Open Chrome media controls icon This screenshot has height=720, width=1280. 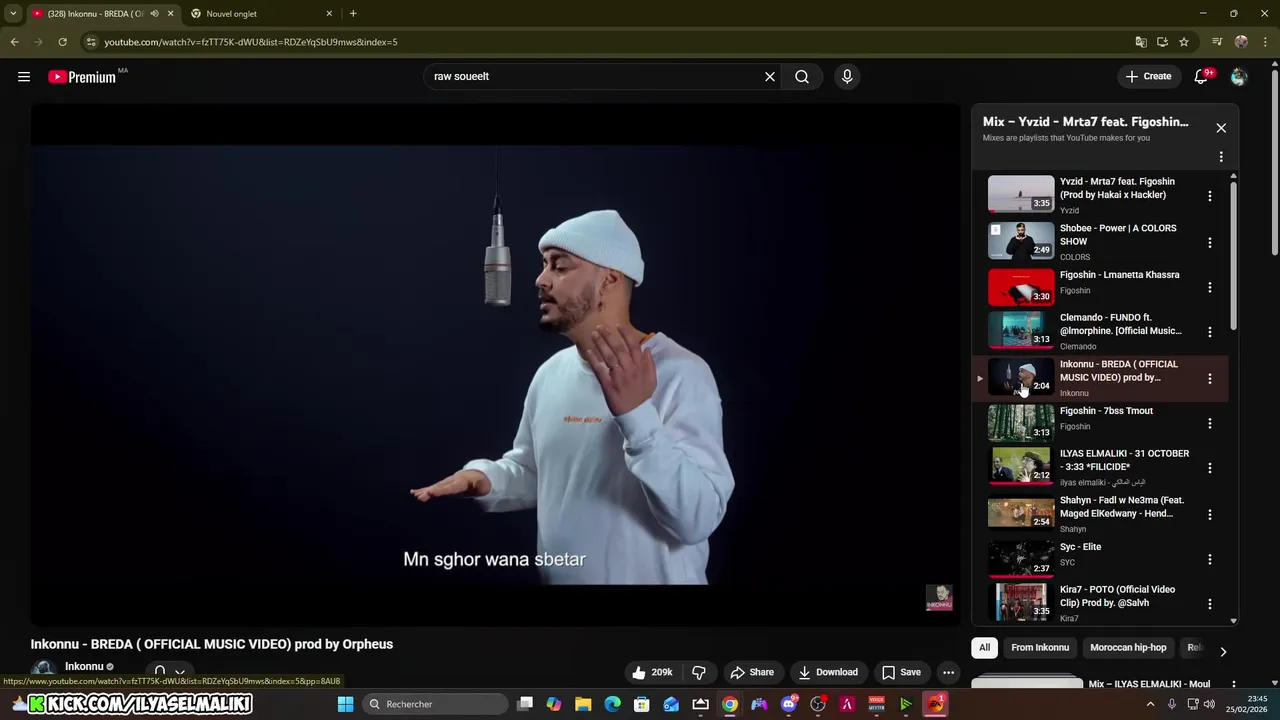click(x=1217, y=42)
